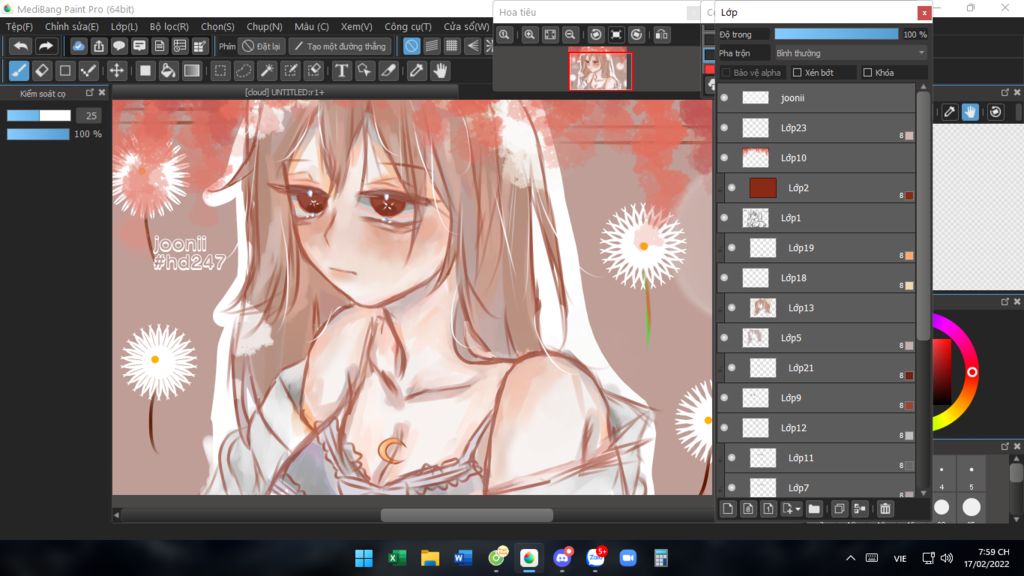Open the Pha trộn blend mode dropdown

[x=850, y=52]
